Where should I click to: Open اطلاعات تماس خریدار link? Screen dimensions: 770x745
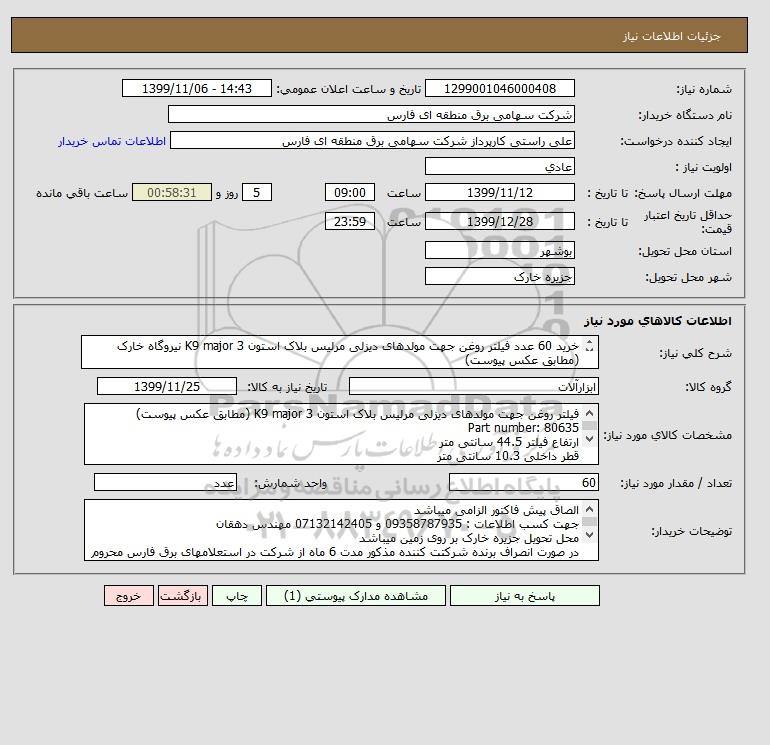point(112,141)
